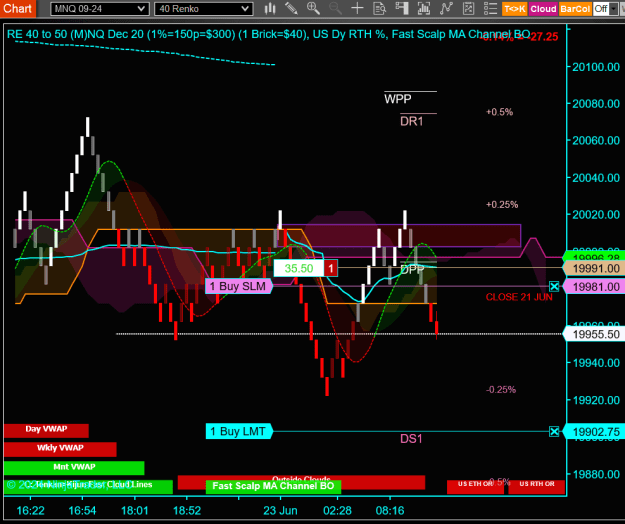Click the 19920.00 price axis label
625x524 pixels.
pyautogui.click(x=596, y=400)
